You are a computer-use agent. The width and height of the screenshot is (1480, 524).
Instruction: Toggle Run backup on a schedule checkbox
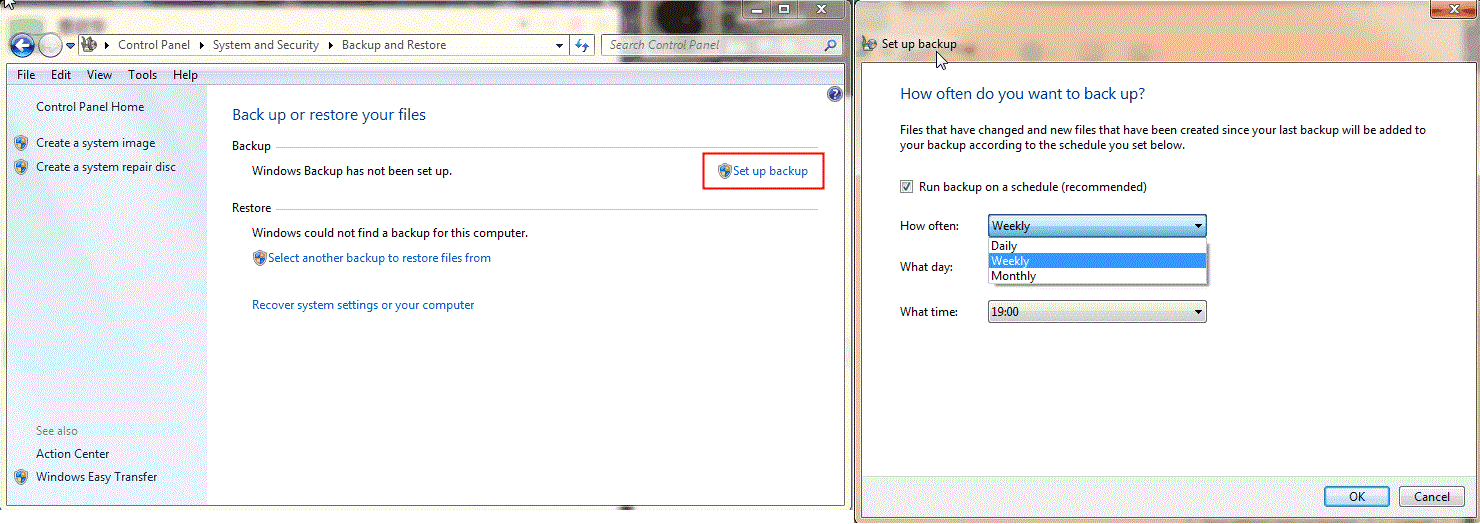tap(906, 187)
